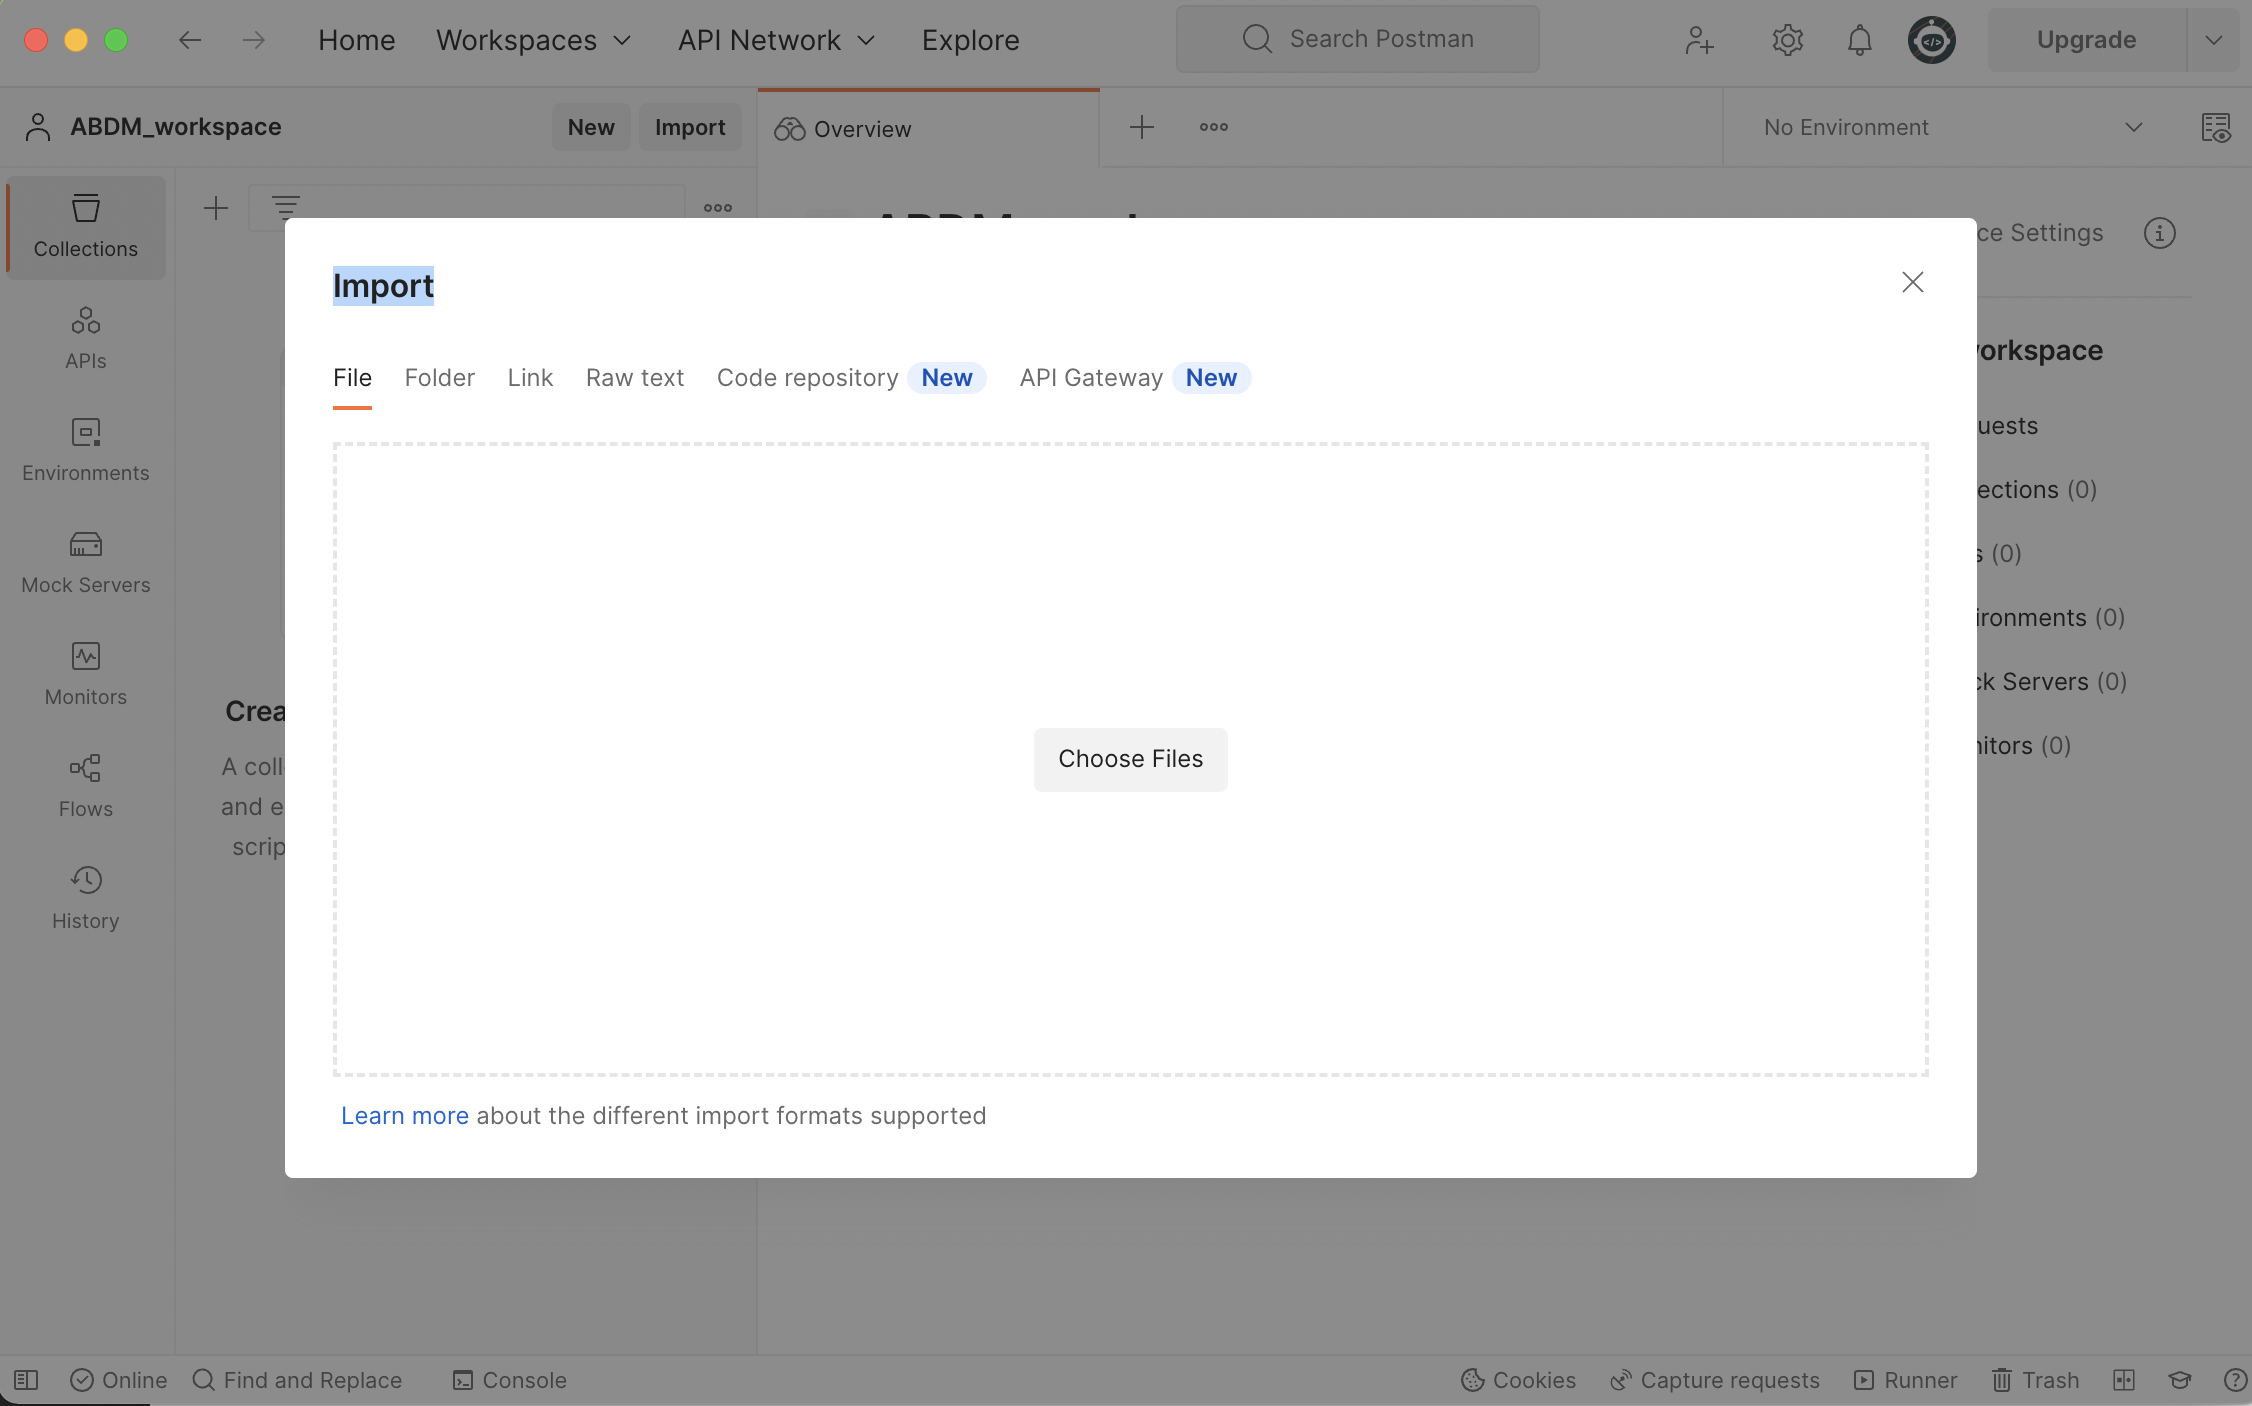
Task: Open the settings gear icon
Action: [1787, 40]
